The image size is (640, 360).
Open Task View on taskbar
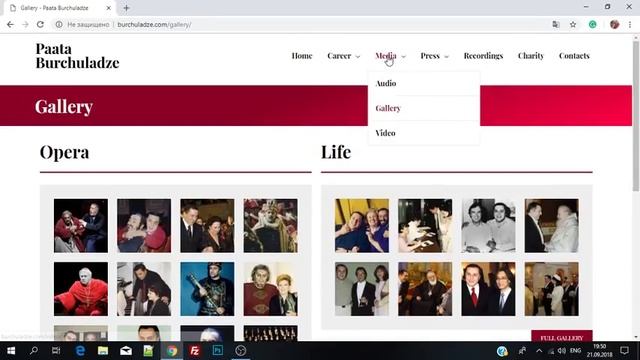56,351
